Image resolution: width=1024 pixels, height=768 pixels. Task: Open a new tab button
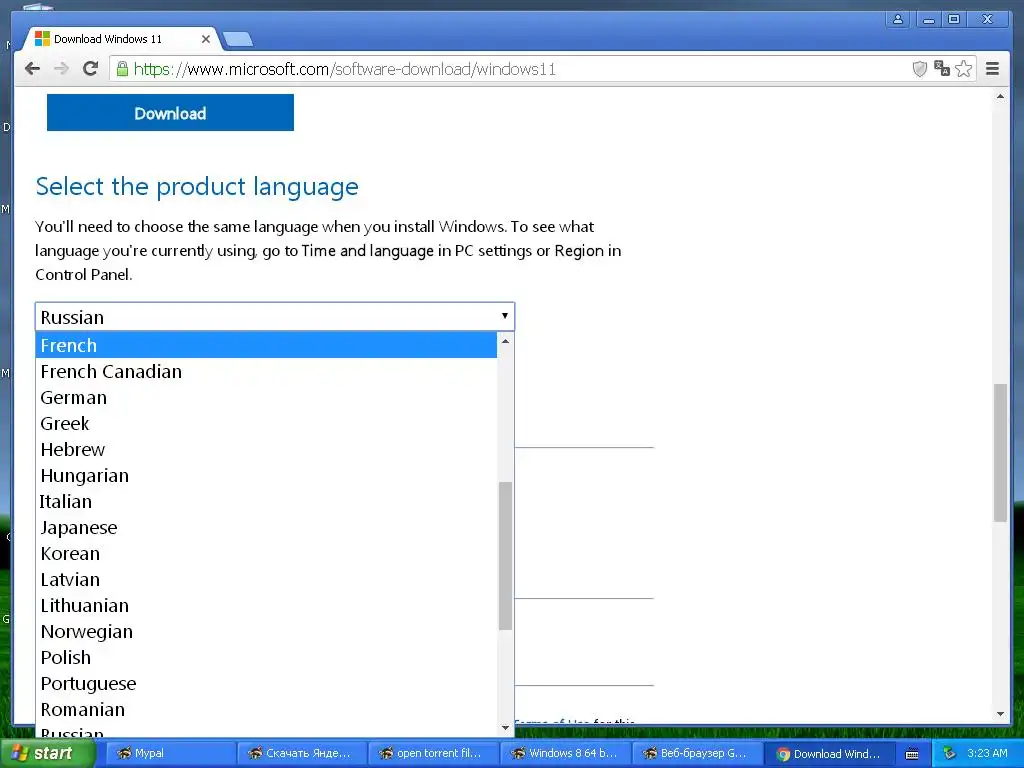pos(238,40)
